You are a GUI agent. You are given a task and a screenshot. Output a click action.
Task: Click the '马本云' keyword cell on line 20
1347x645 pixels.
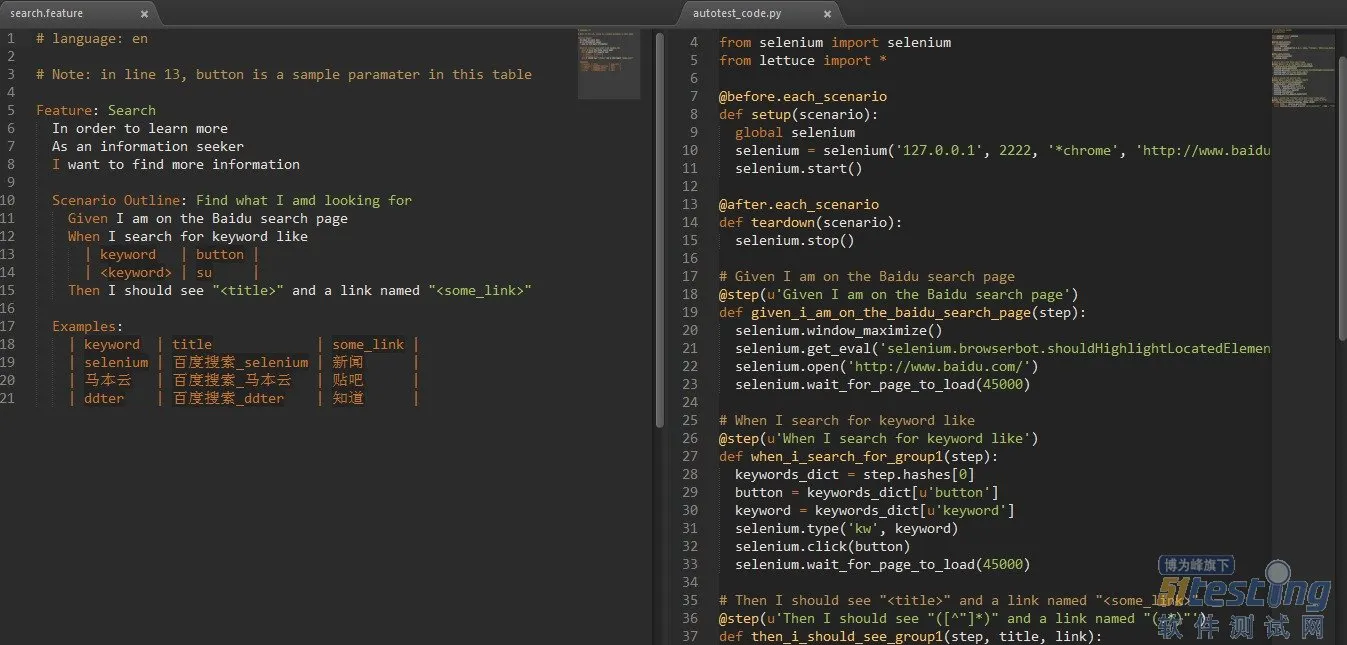pos(108,380)
